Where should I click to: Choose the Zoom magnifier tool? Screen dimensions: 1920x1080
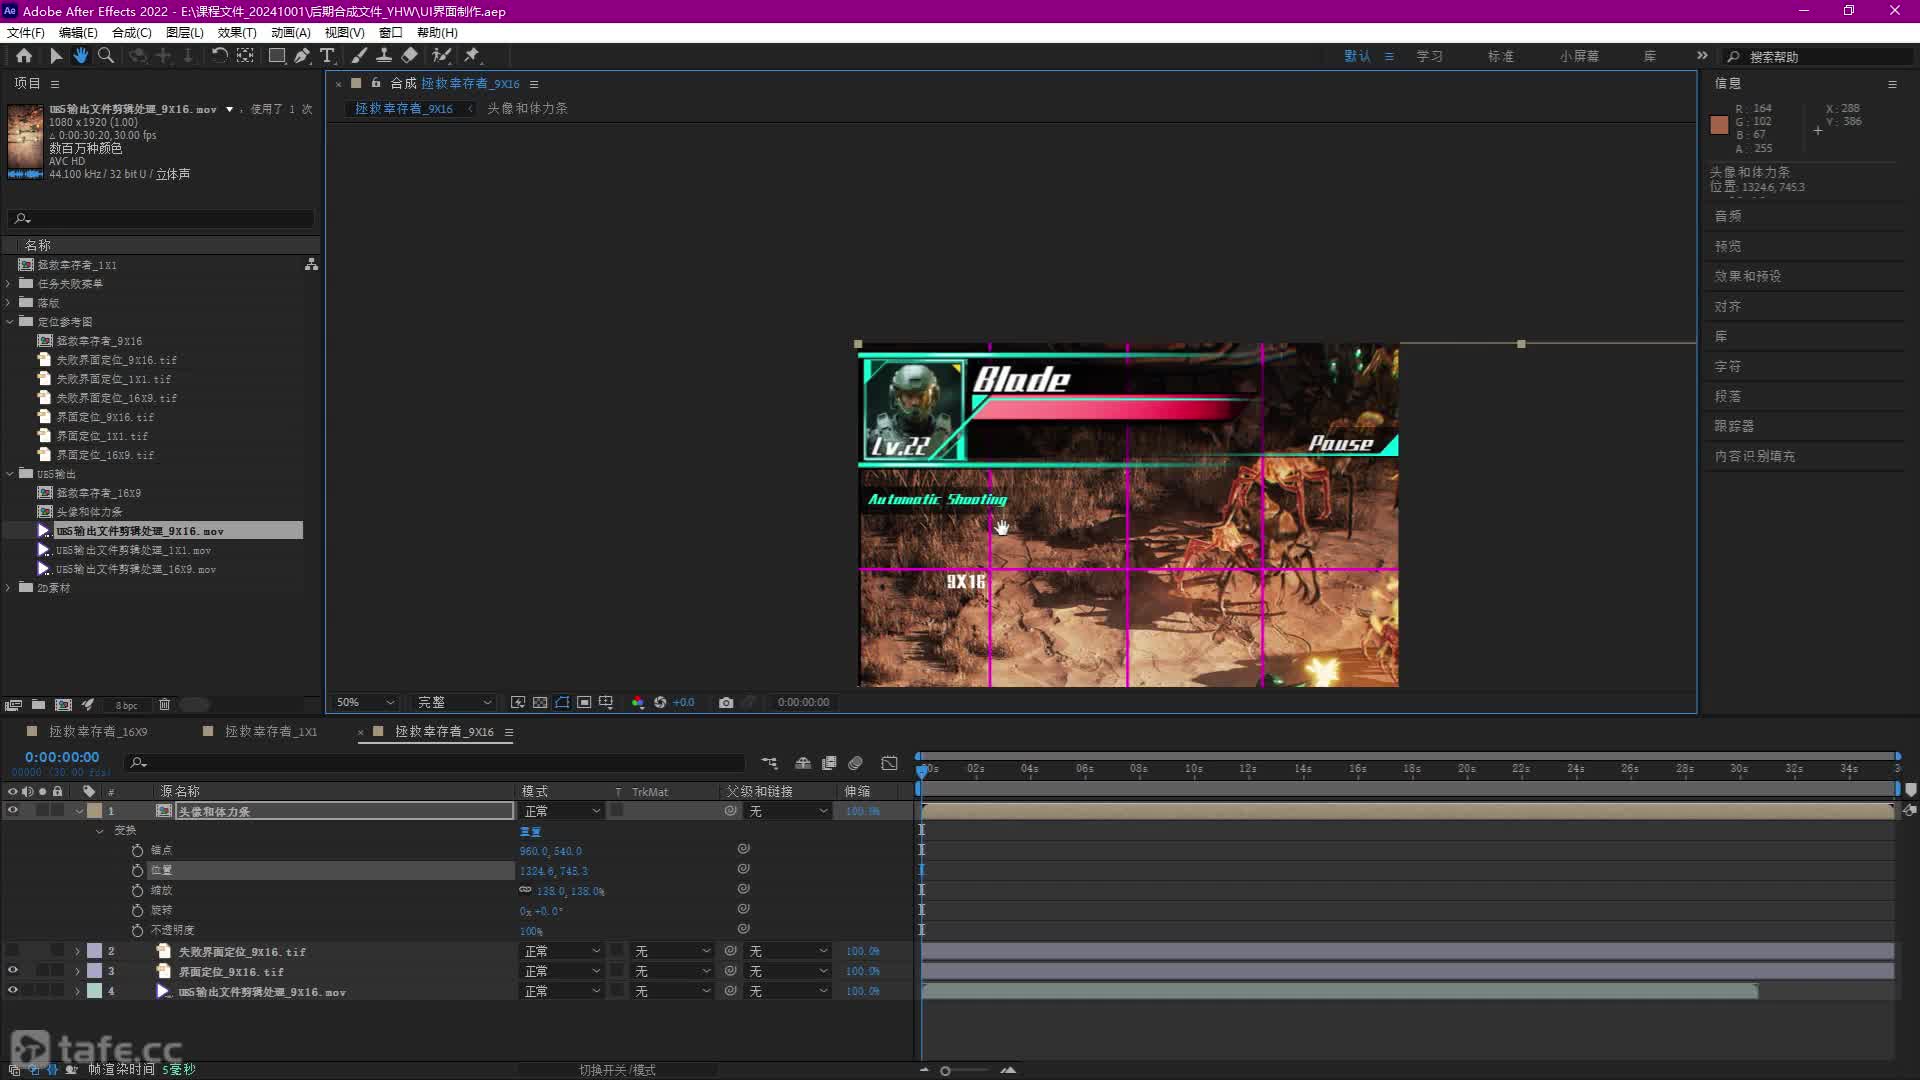coord(106,56)
